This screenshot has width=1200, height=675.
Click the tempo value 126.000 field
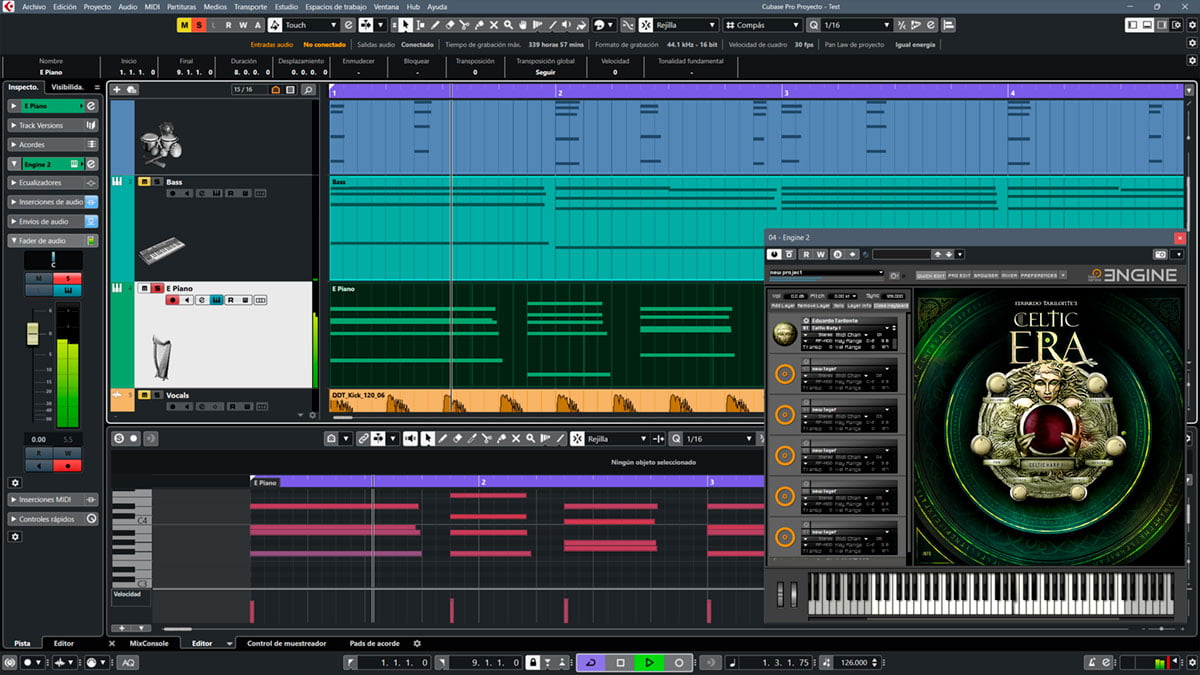[x=854, y=662]
